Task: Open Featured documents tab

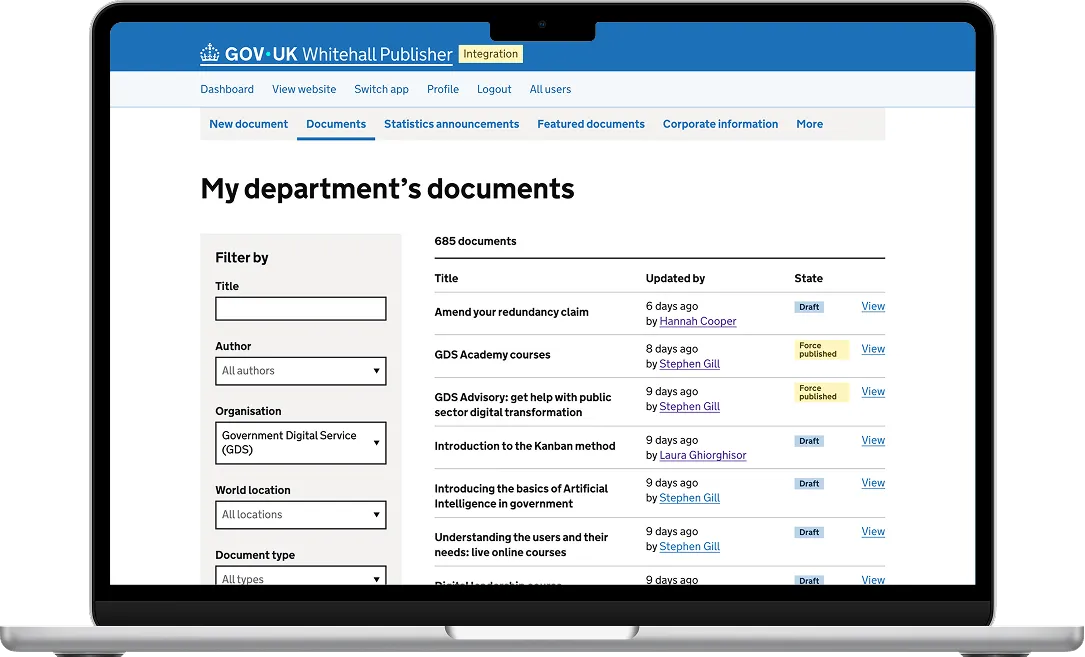Action: coord(591,124)
